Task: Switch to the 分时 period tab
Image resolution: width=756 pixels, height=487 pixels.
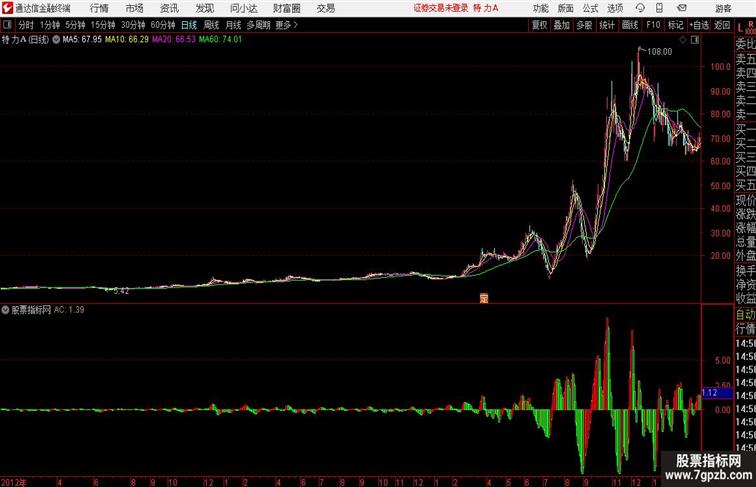Action: (26, 25)
